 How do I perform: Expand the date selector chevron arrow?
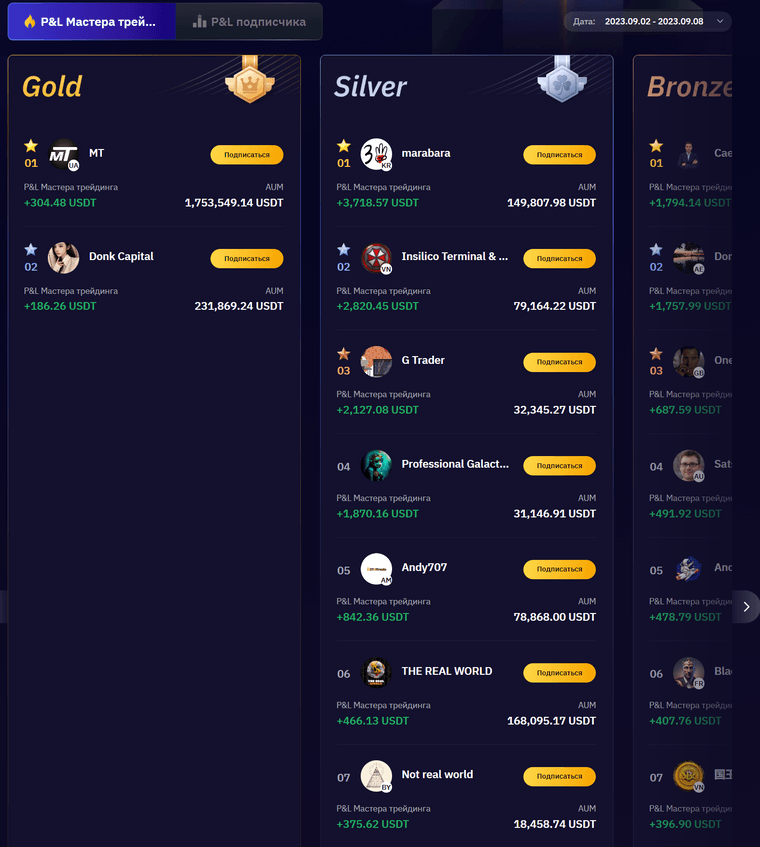pos(720,22)
